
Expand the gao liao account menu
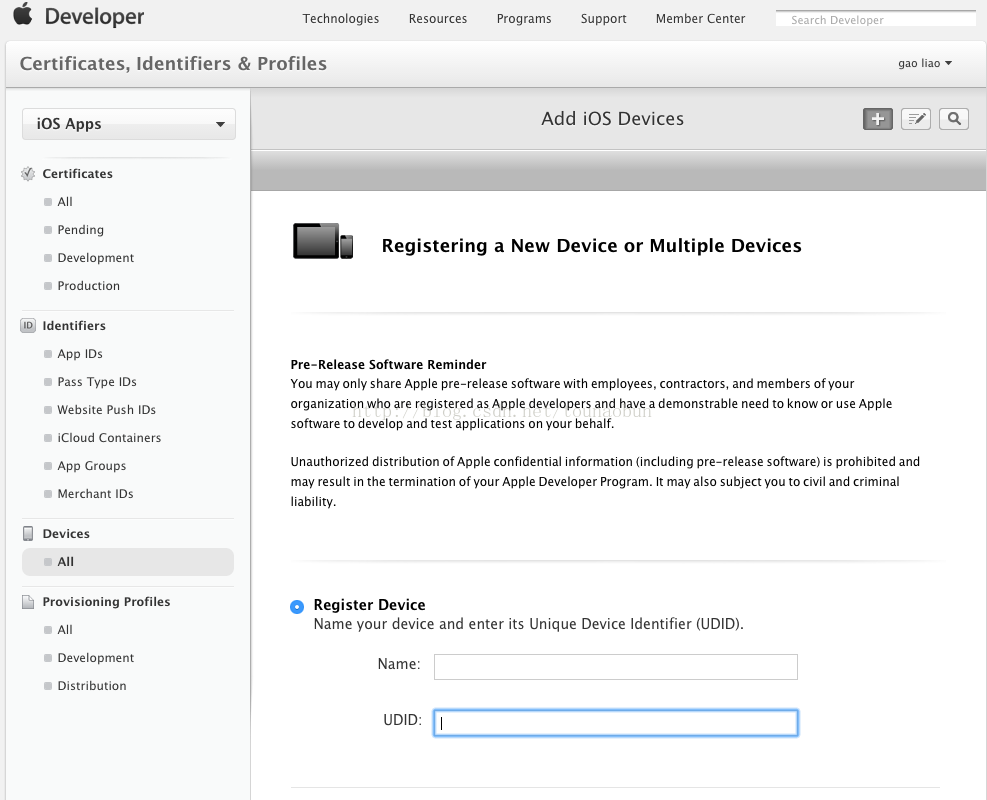pyautogui.click(x=925, y=63)
